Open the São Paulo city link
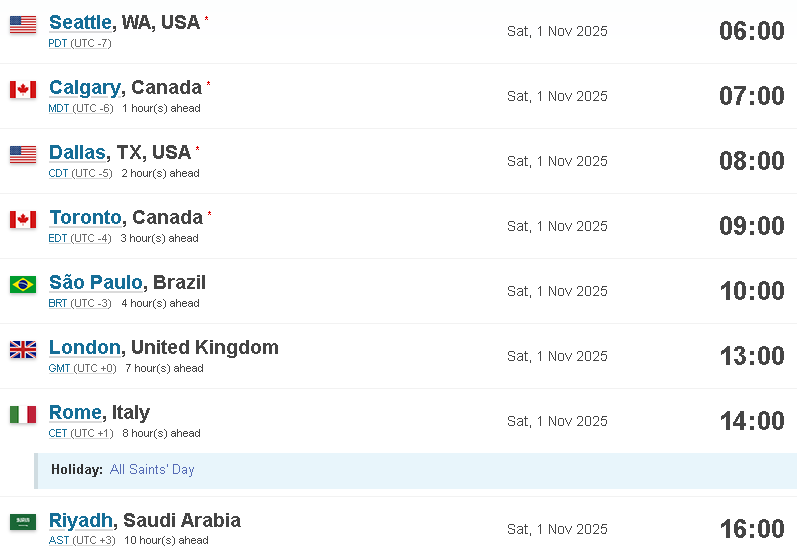Screen dimensions: 797x557 [96, 282]
